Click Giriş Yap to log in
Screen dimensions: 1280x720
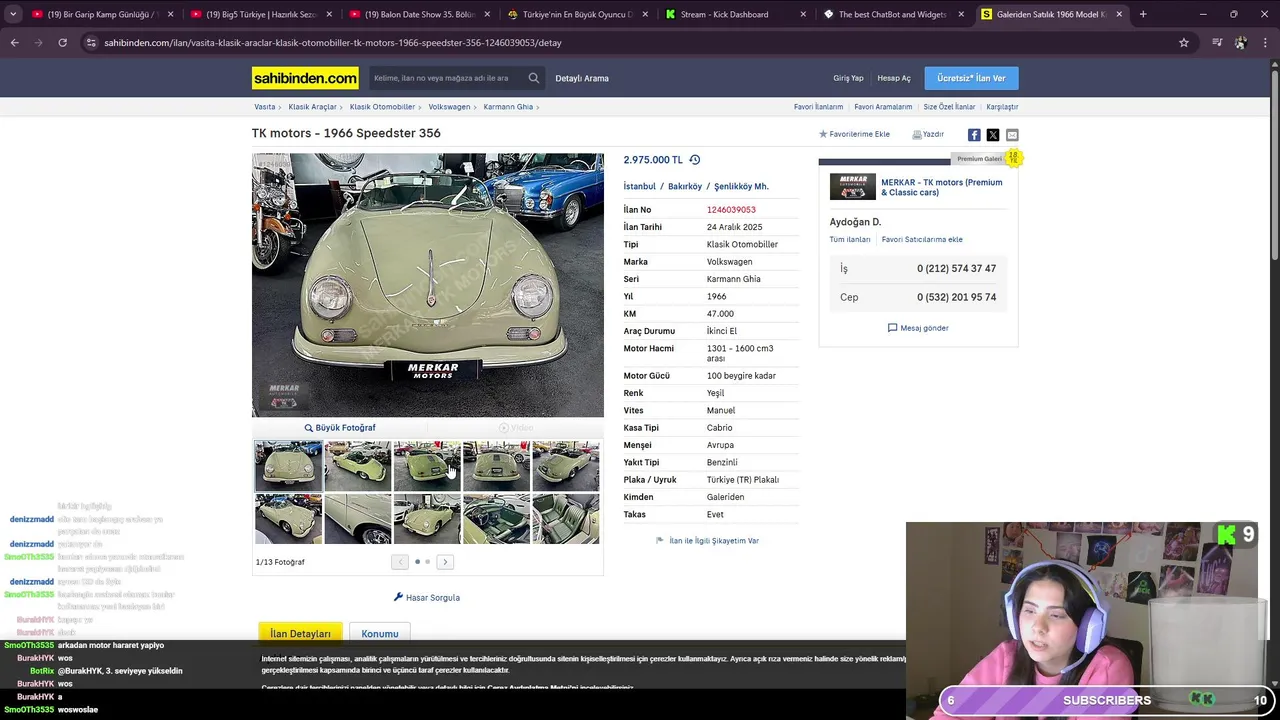coord(848,78)
